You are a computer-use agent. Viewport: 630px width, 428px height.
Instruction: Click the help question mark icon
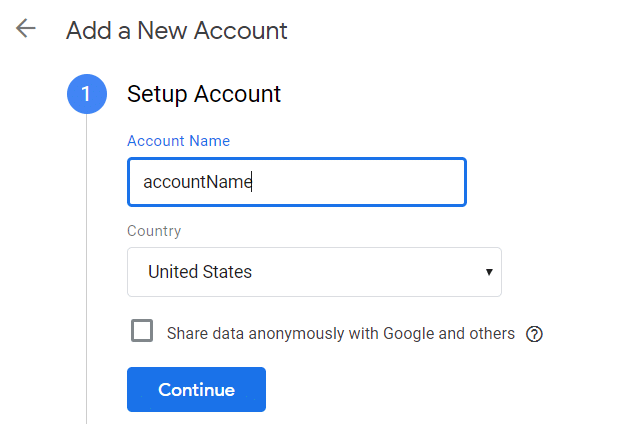pyautogui.click(x=534, y=334)
